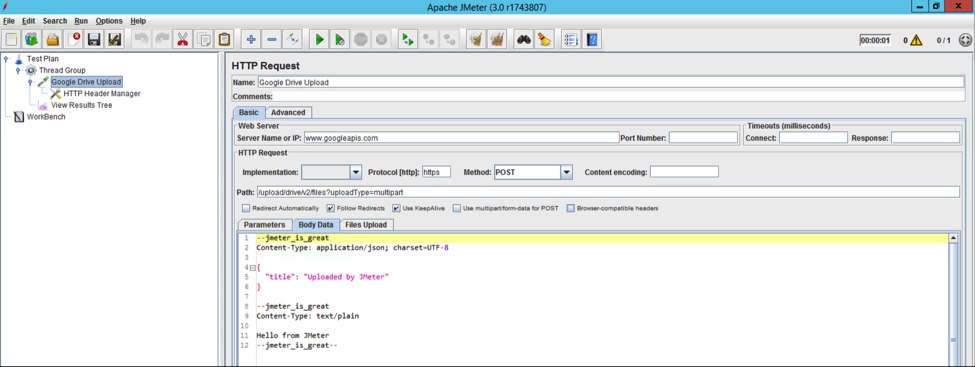
Task: Click the Clear All results icon
Action: click(497, 40)
